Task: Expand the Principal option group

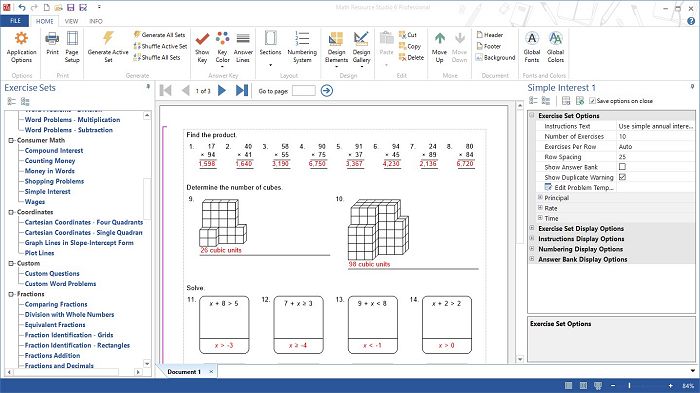Action: coord(540,197)
